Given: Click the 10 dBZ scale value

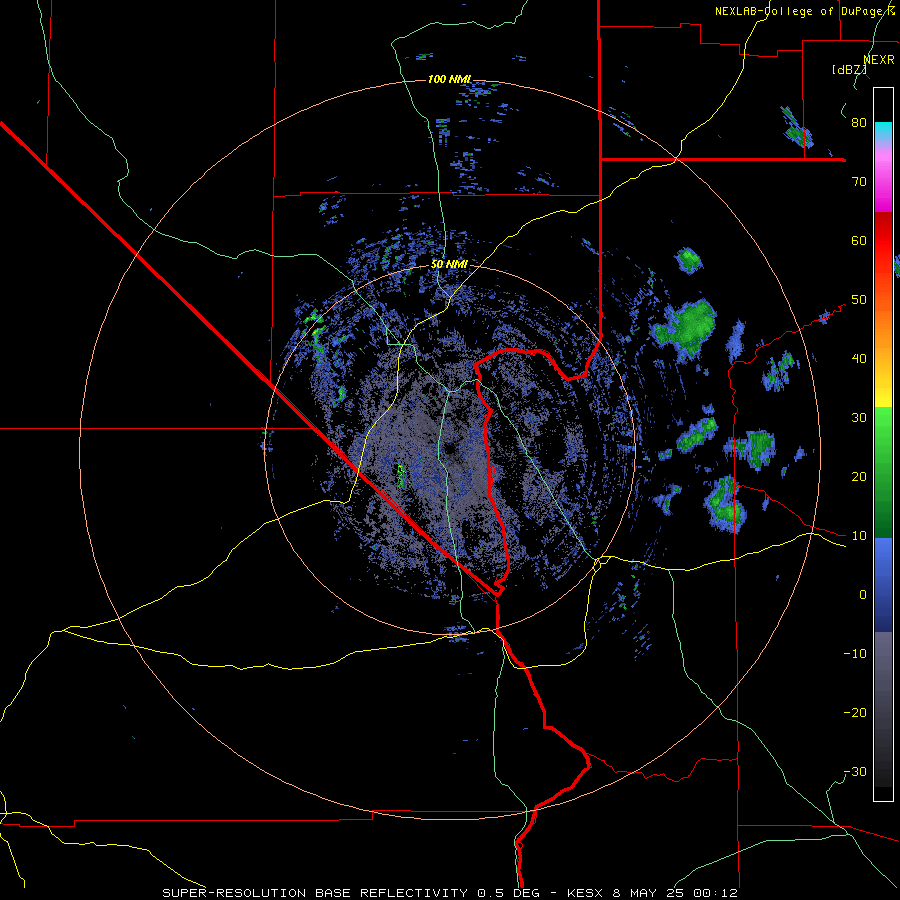Looking at the screenshot, I should tap(859, 536).
